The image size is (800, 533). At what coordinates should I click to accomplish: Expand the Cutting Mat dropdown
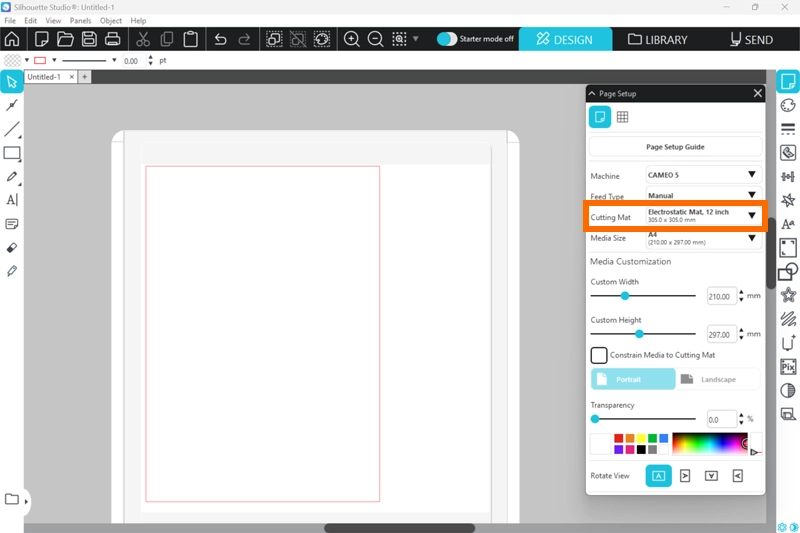700,216
